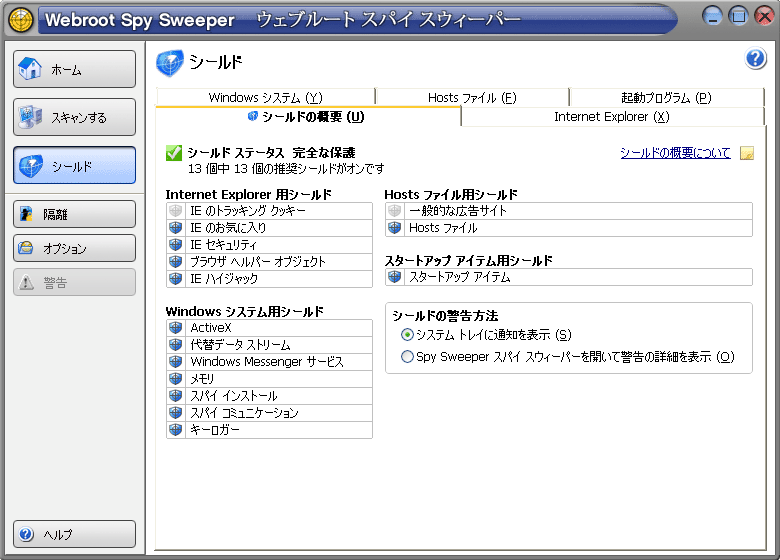Switch to the Windows システム (Y) tab
The height and width of the screenshot is (560, 780).
266,97
